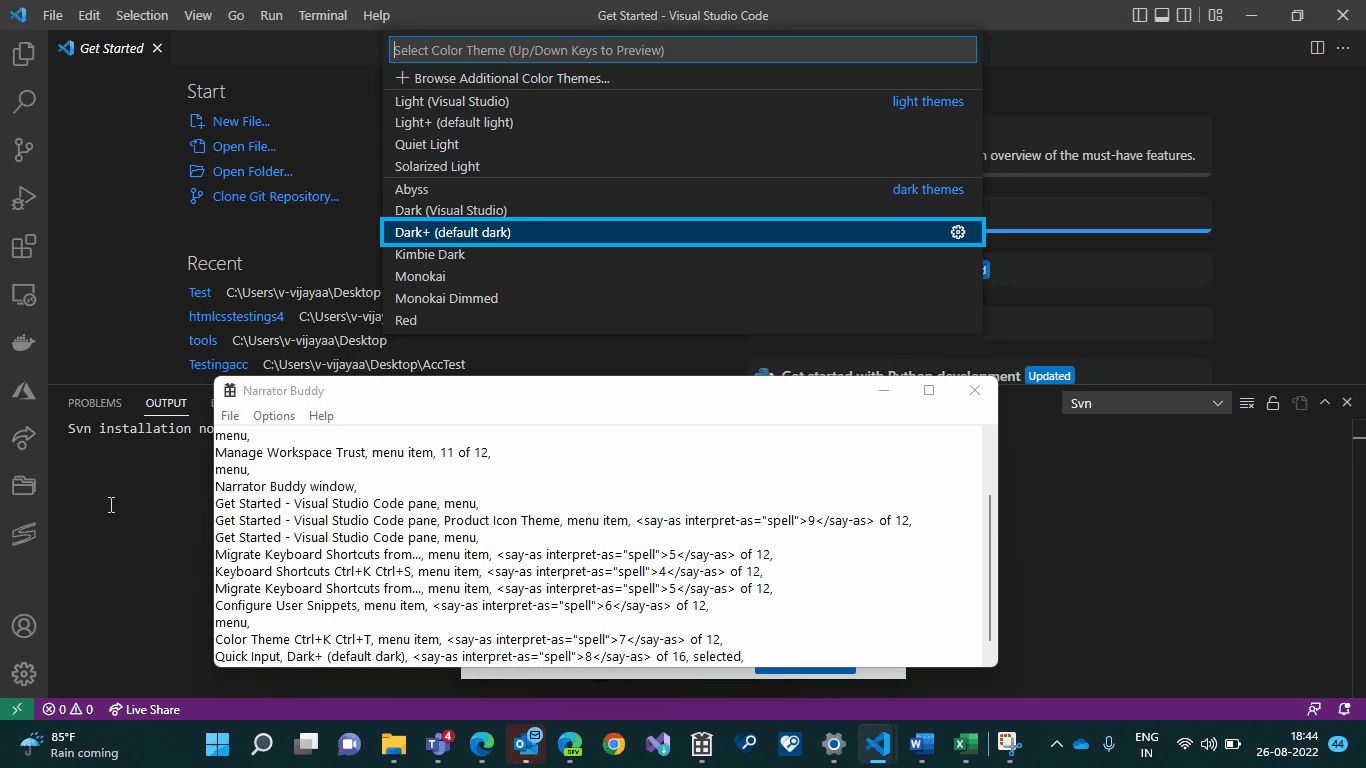Open the notifications bell in status bar
Viewport: 1366px width, 768px height.
point(1343,709)
